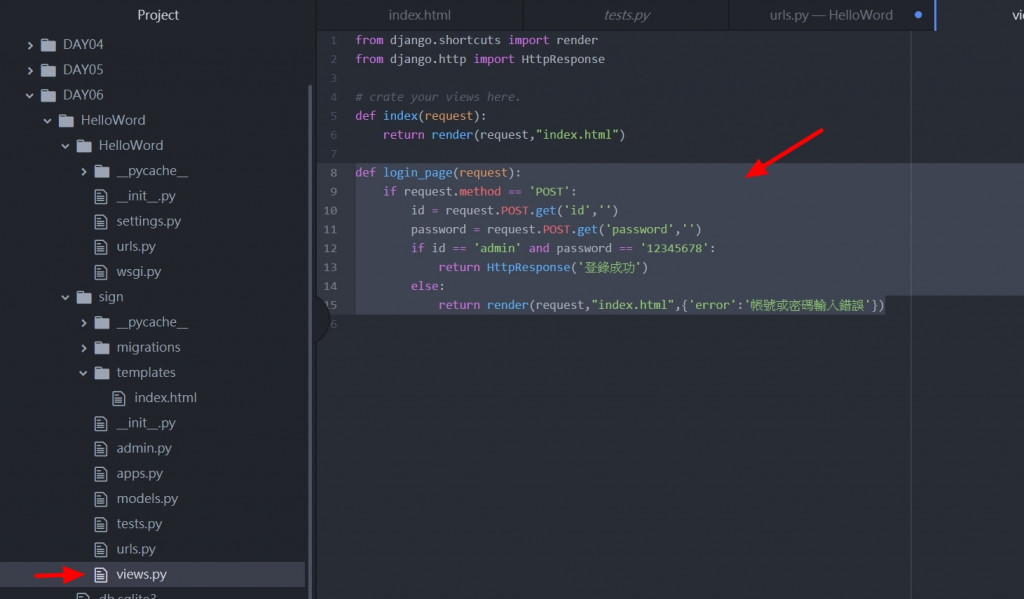The height and width of the screenshot is (599, 1024).
Task: Collapse the outer HelloWord folder chevron
Action: [x=47, y=121]
